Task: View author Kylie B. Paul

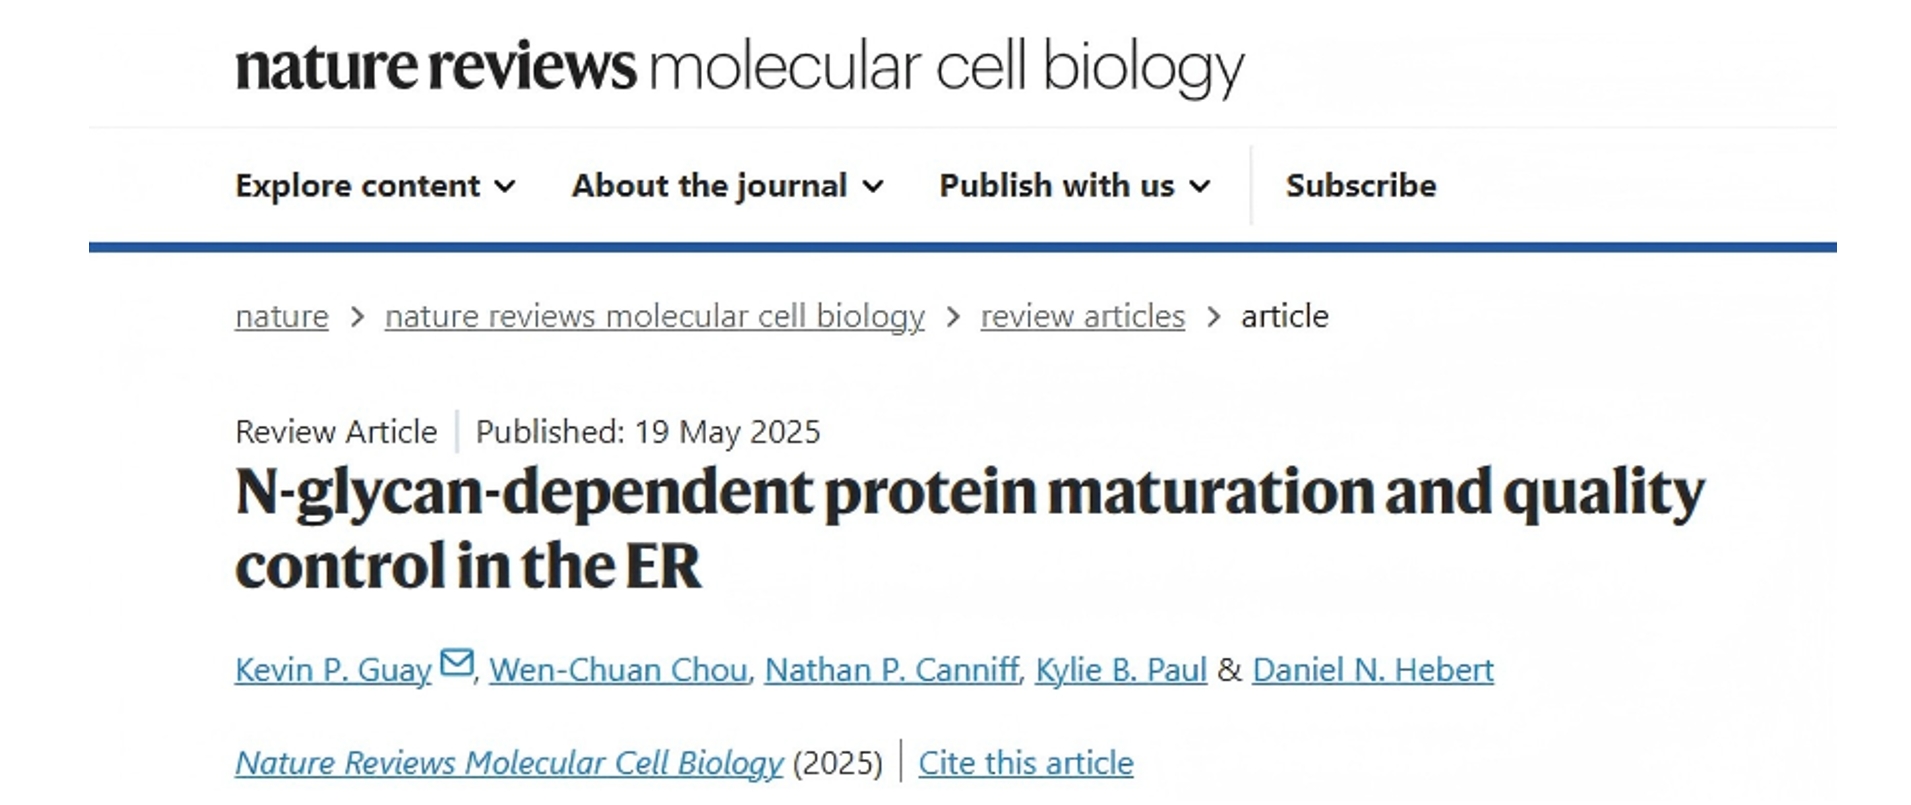Action: tap(1120, 669)
